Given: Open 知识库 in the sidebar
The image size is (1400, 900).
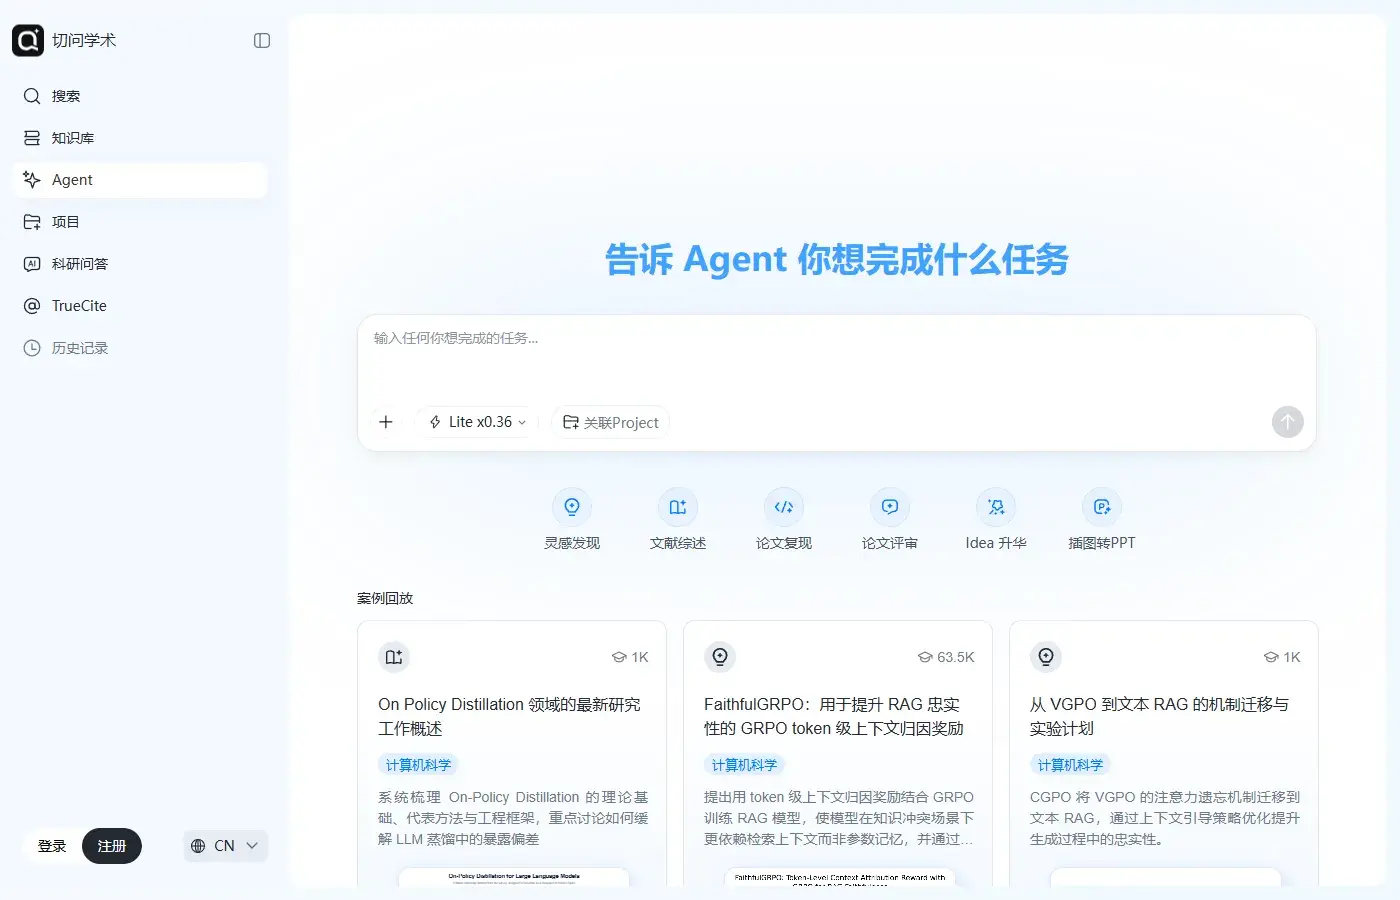Looking at the screenshot, I should point(141,138).
